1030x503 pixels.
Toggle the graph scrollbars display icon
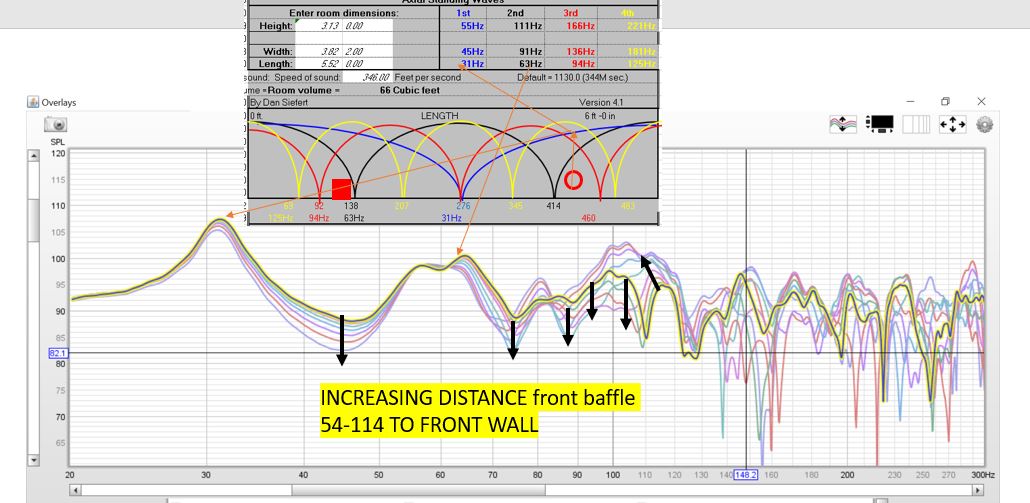click(x=880, y=124)
